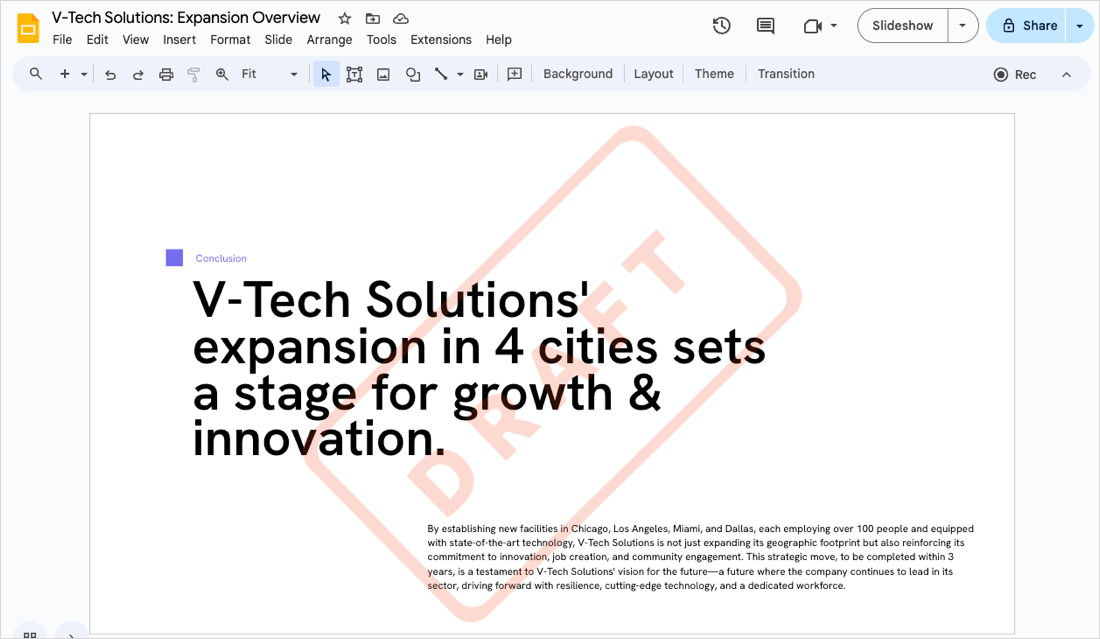Open the Edit menu
This screenshot has width=1100, height=639.
coord(97,39)
